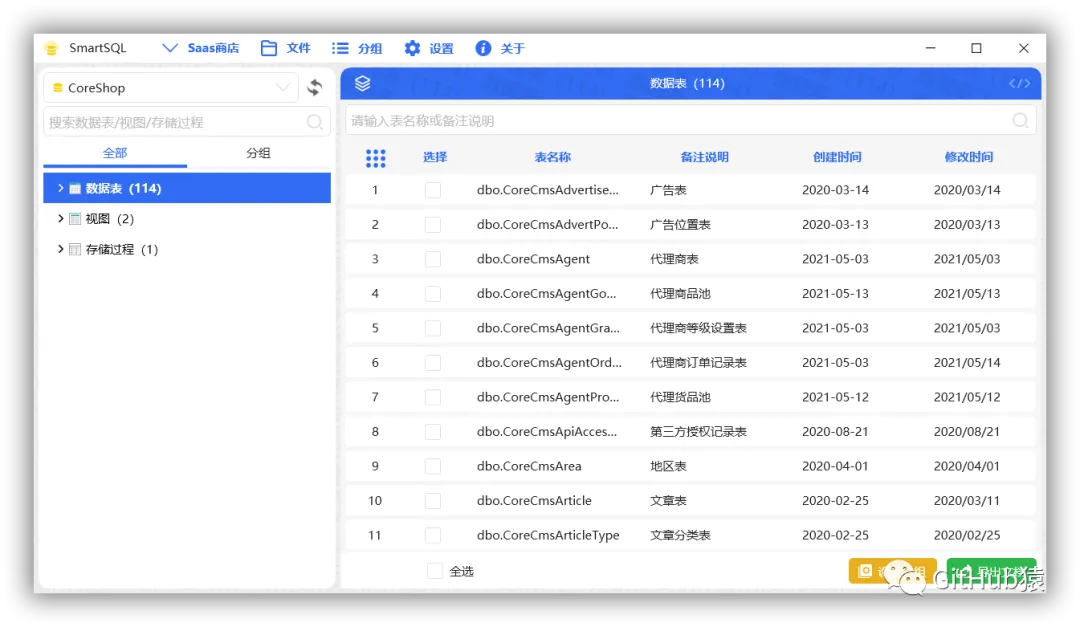Switch to the 分组 tab in sidebar

(258, 153)
